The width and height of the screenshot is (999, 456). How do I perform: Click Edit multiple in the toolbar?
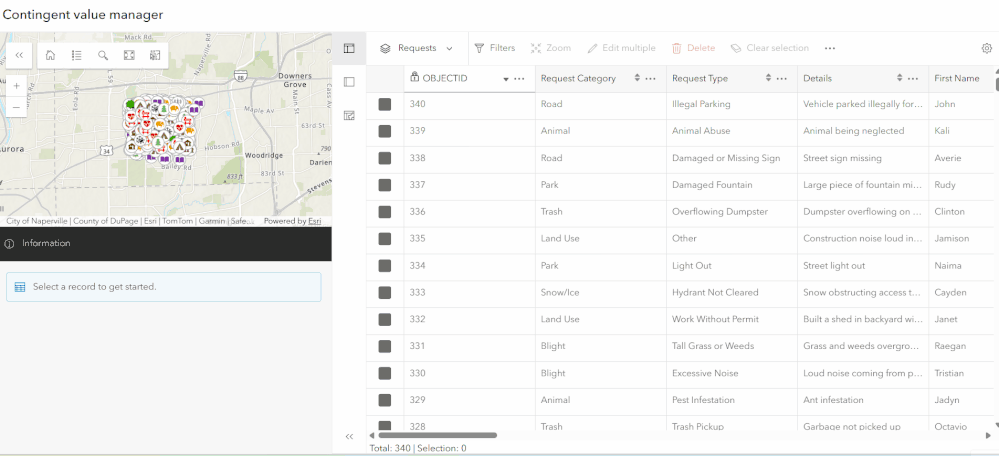click(x=621, y=48)
